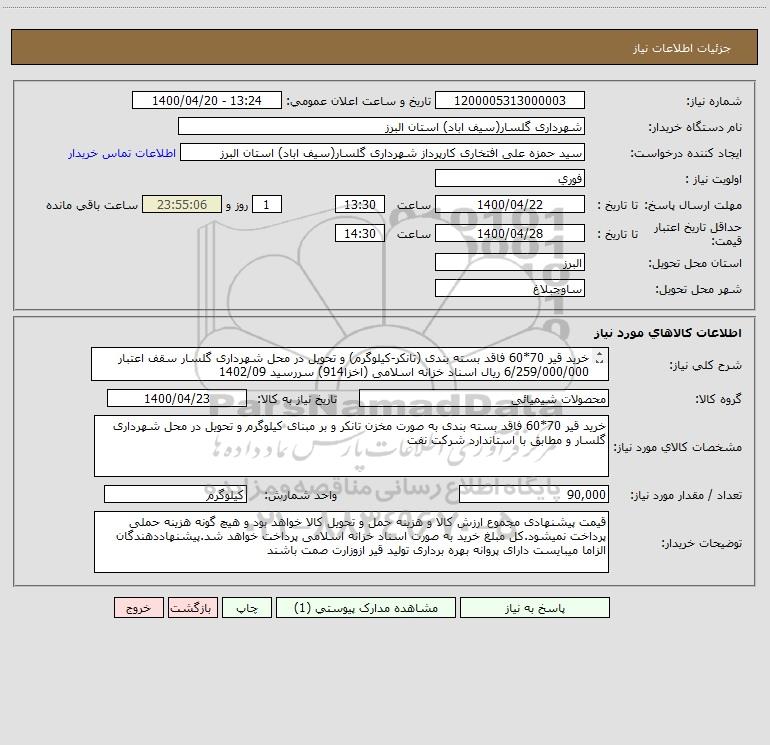Click the label شهر محل تحویل
Image resolution: width=770 pixels, height=745 pixels.
coord(699,290)
